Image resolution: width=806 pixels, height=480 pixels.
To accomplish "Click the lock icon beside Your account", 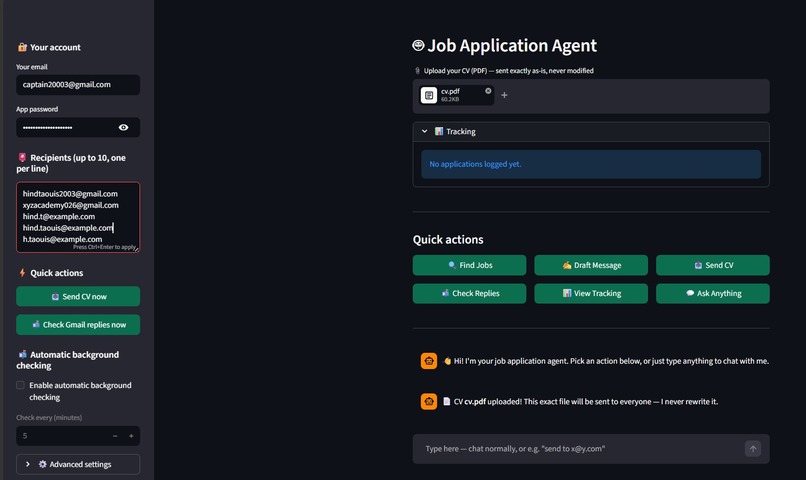I will click(x=22, y=47).
